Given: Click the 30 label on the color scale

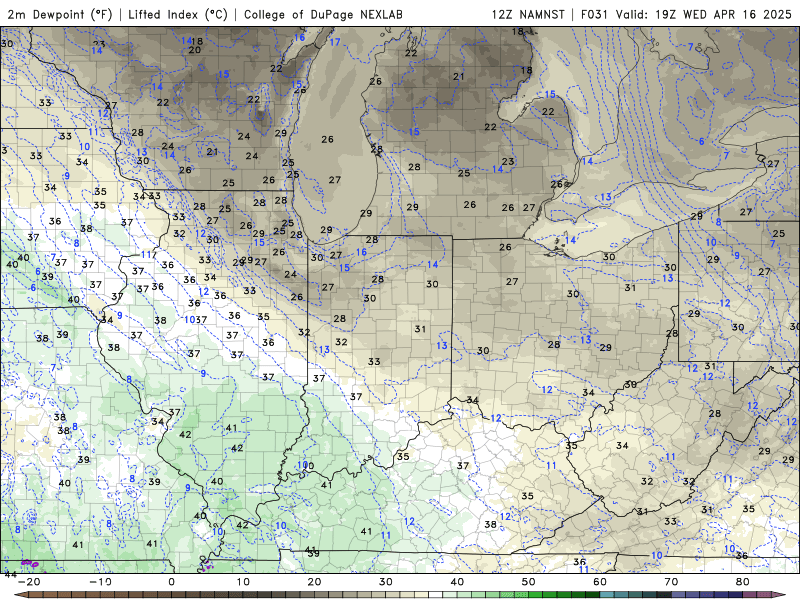Looking at the screenshot, I should point(386,582).
